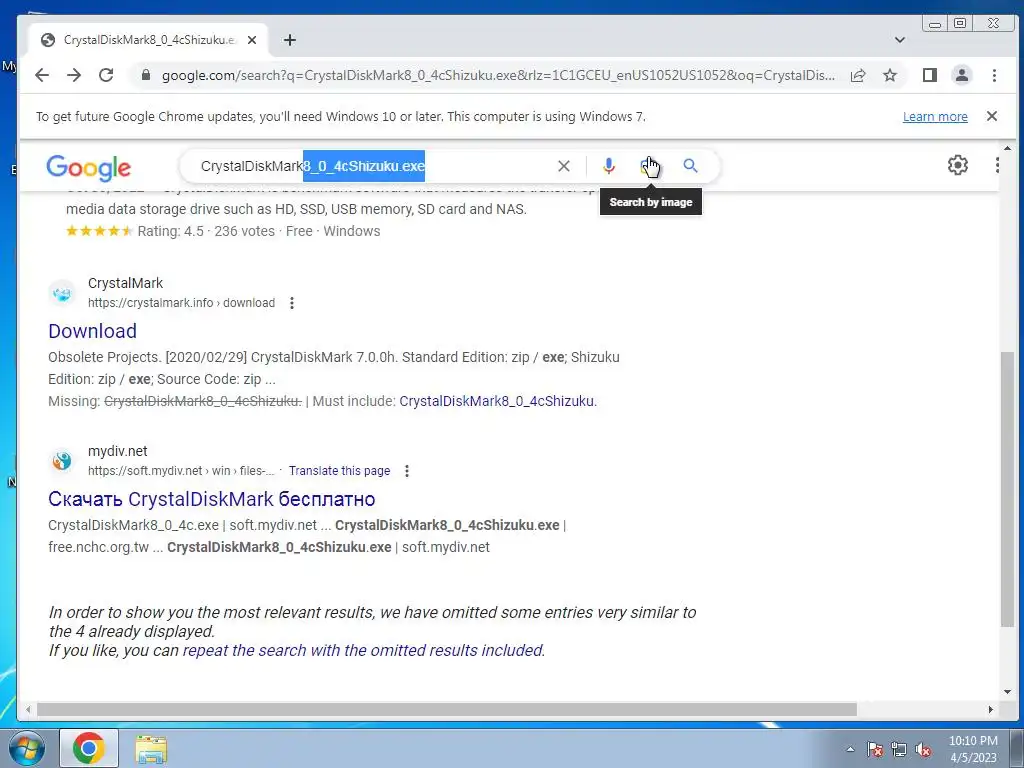This screenshot has width=1024, height=768.
Task: Click the Search by image camera icon
Action: [x=648, y=166]
